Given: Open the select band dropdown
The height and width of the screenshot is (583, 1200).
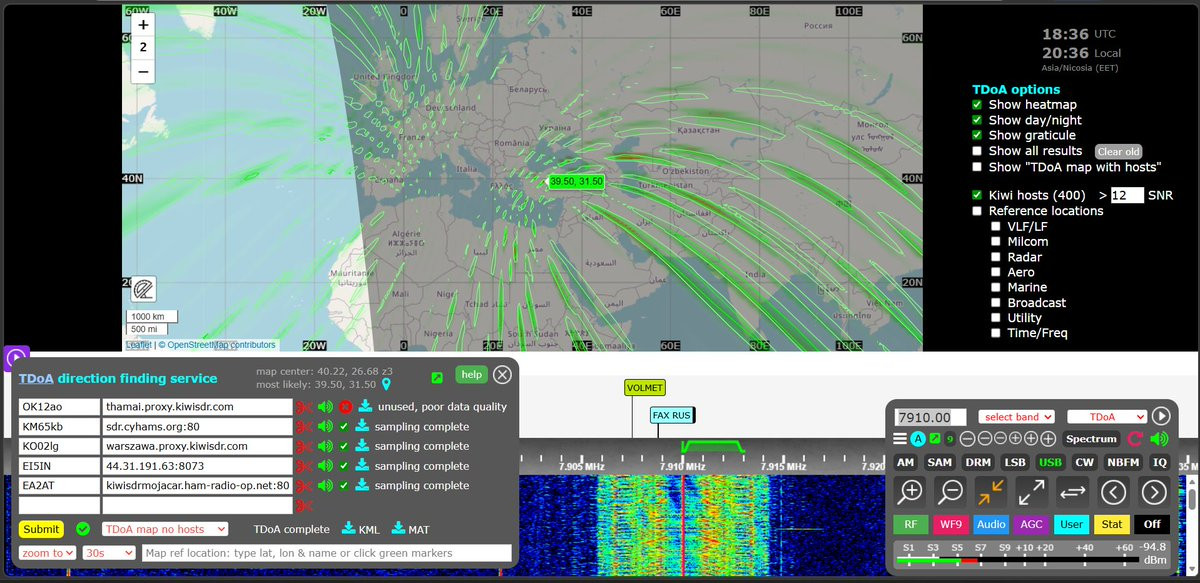Looking at the screenshot, I should pos(1017,417).
